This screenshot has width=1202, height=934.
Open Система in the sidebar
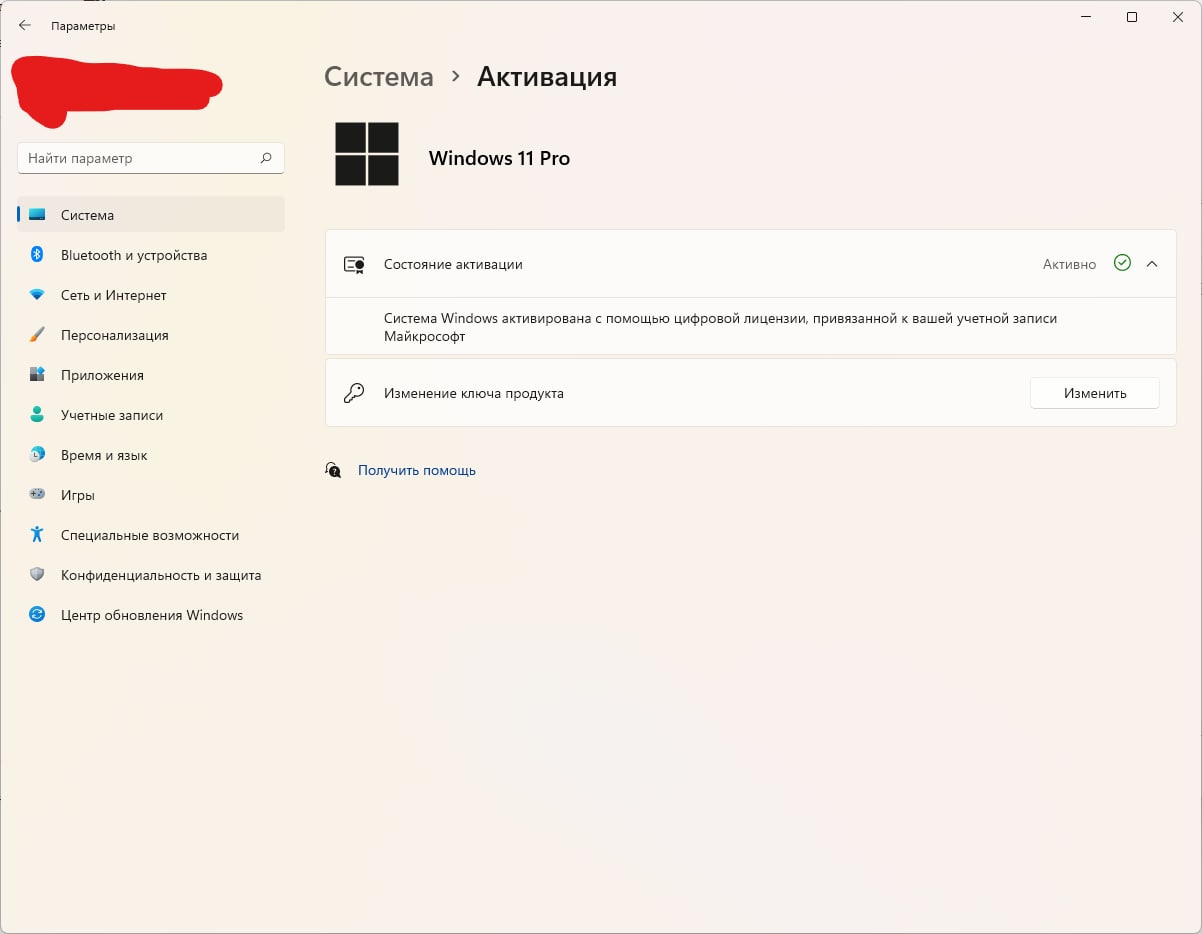(151, 215)
